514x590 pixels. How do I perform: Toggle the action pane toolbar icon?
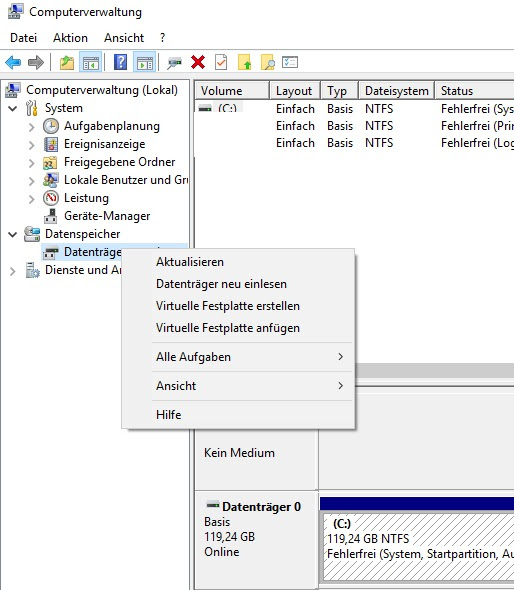click(145, 62)
